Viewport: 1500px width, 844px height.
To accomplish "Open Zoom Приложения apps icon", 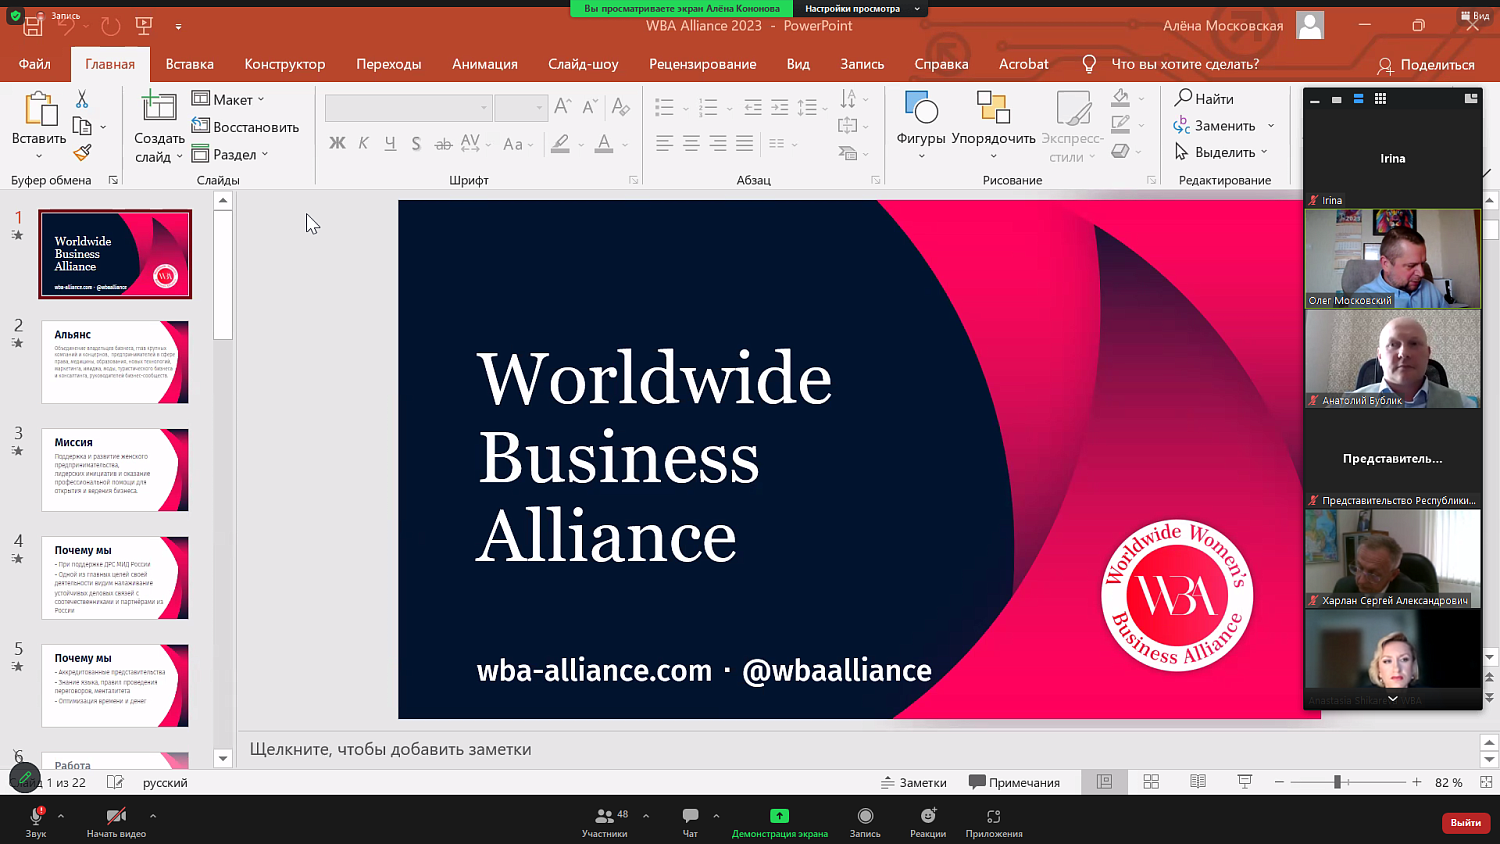I will click(993, 816).
